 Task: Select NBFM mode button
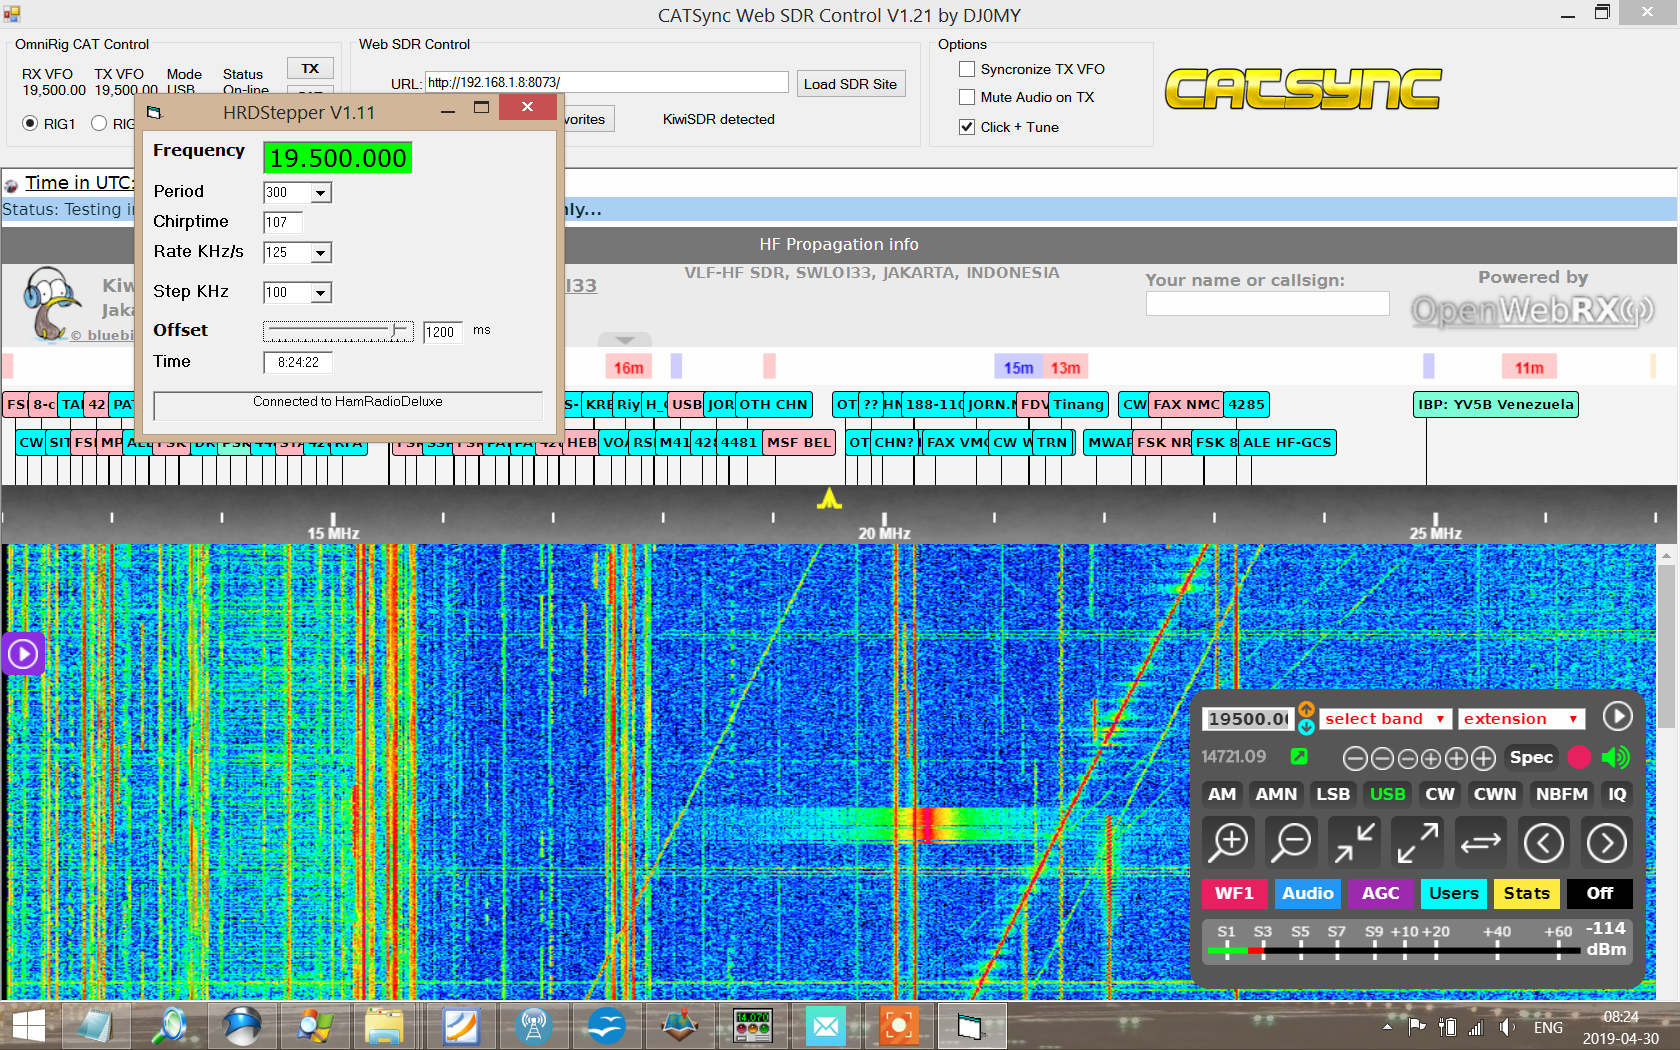(1562, 794)
